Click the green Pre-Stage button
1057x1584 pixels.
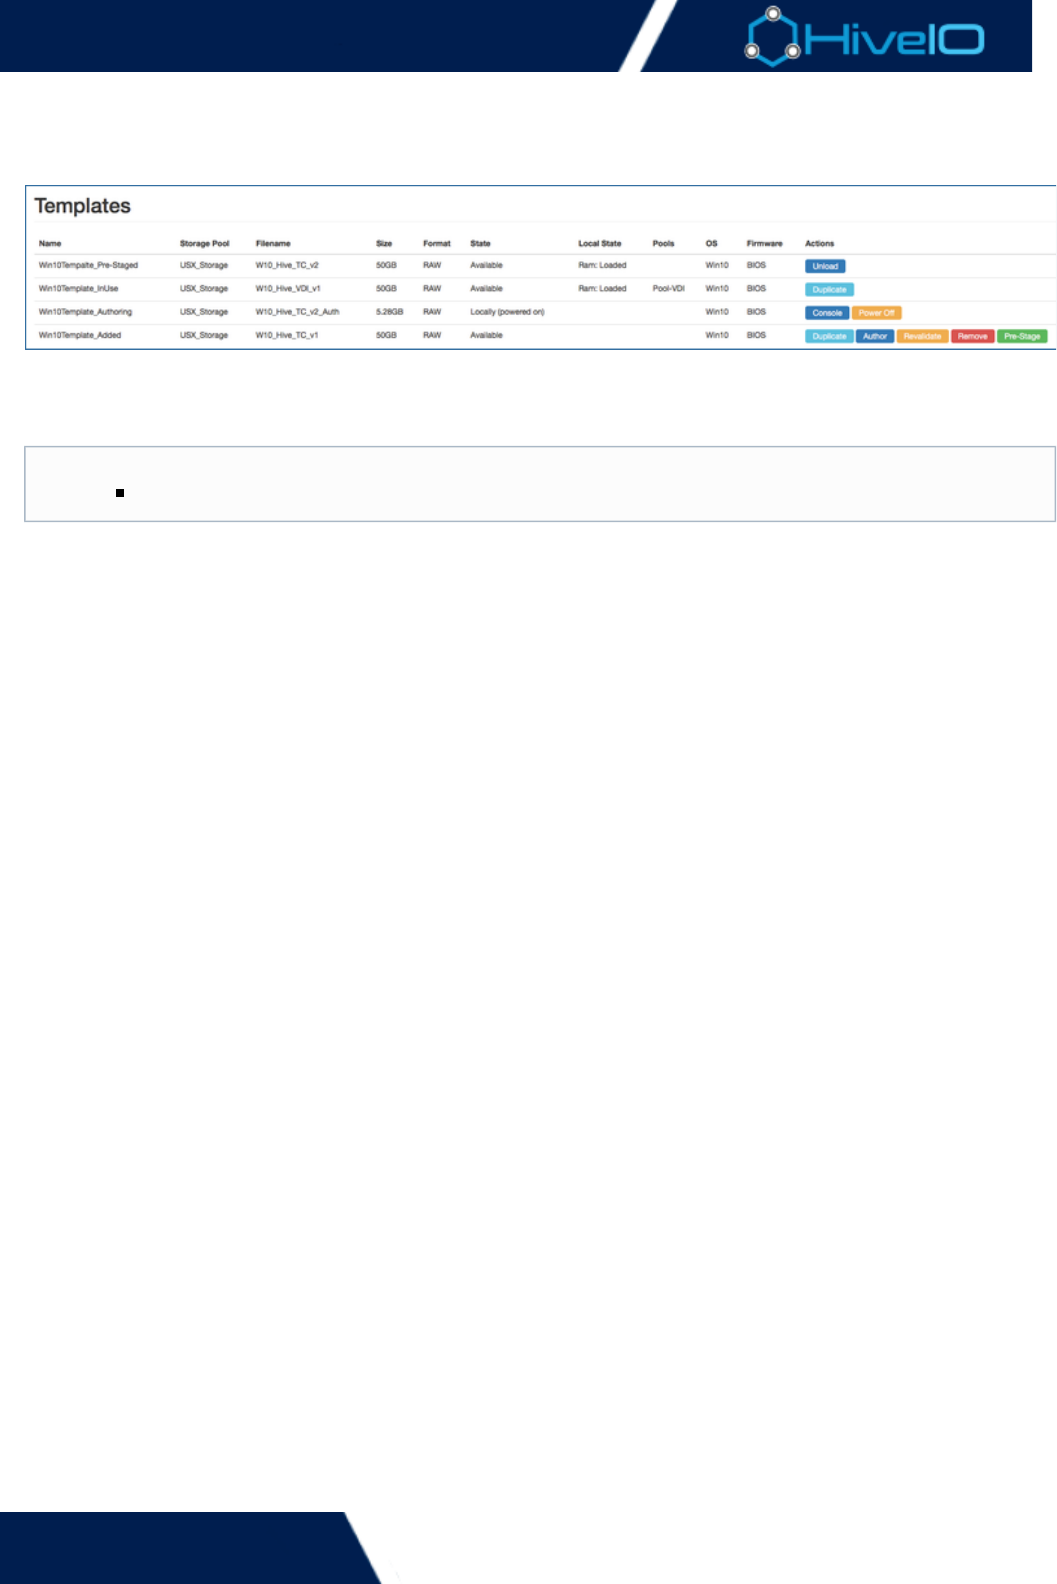point(1022,336)
